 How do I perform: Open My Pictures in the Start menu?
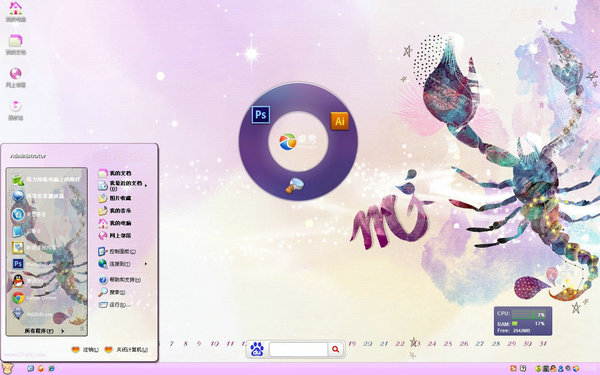click(x=115, y=198)
